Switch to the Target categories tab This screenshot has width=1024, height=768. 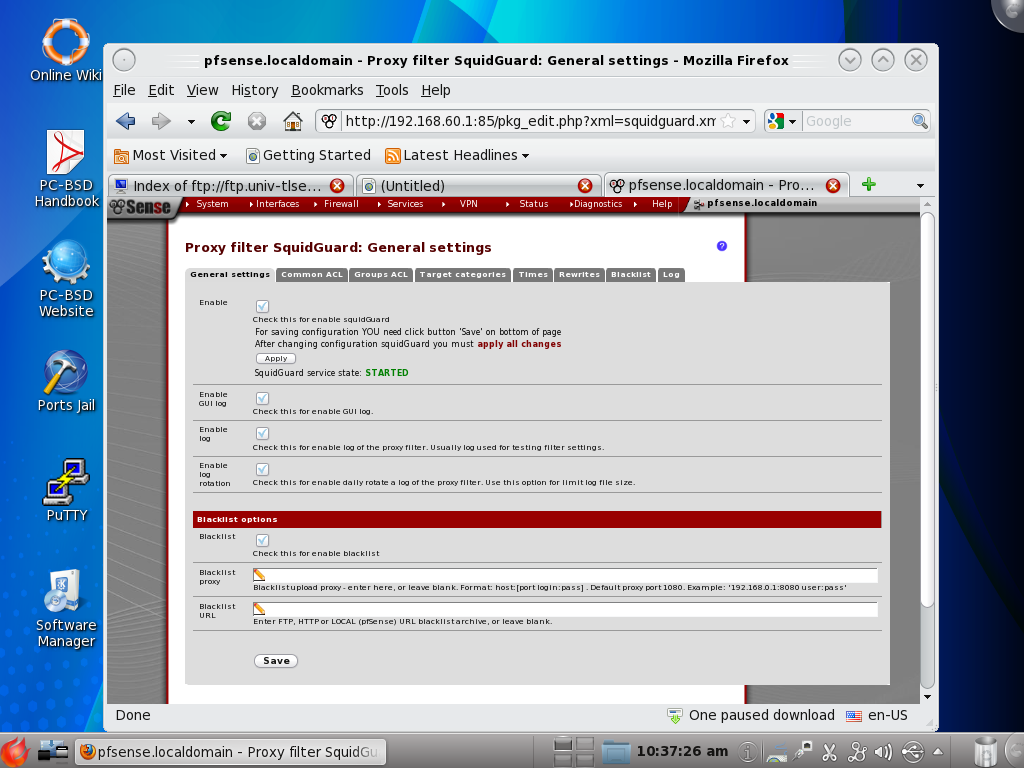(x=462, y=275)
